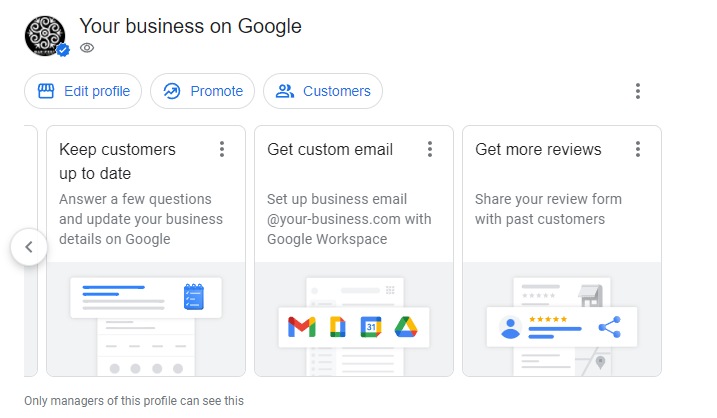Click the Google Drive icon
The width and height of the screenshot is (717, 418).
pyautogui.click(x=406, y=327)
